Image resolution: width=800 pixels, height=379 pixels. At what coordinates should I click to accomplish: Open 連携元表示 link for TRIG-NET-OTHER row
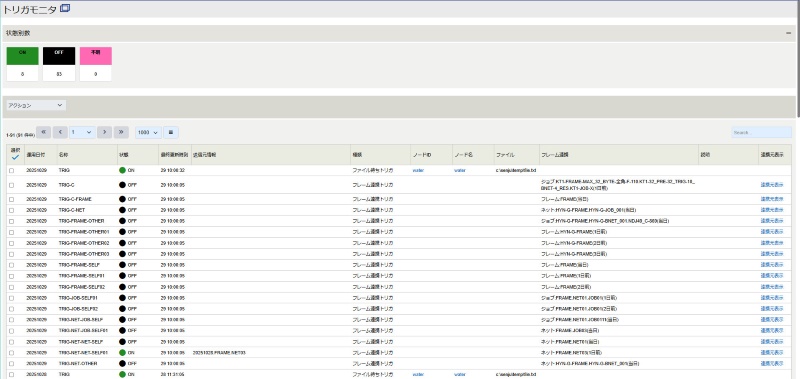tap(772, 364)
